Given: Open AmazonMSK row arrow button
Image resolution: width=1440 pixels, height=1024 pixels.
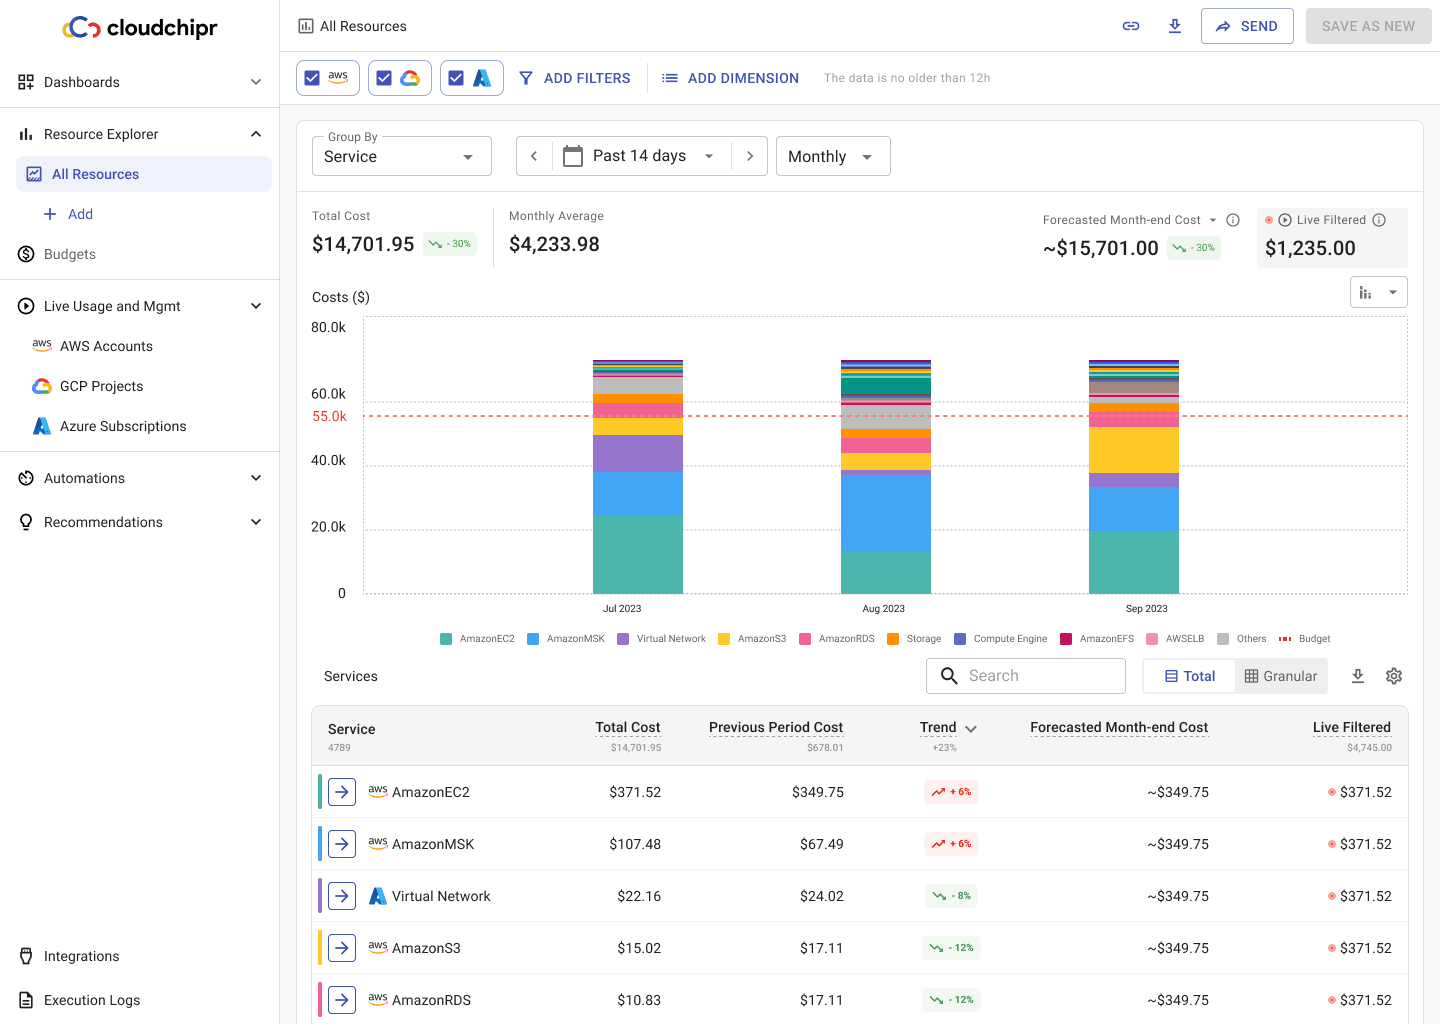Looking at the screenshot, I should coord(342,844).
